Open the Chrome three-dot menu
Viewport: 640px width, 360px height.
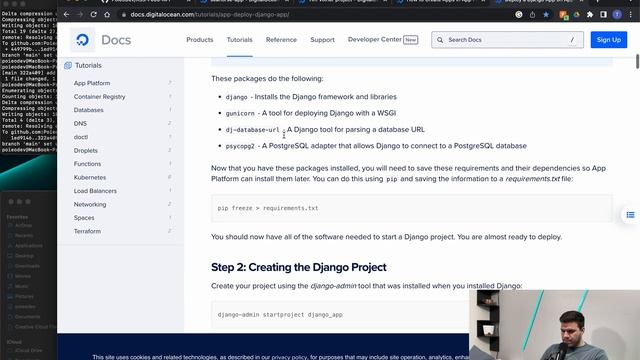tap(631, 15)
